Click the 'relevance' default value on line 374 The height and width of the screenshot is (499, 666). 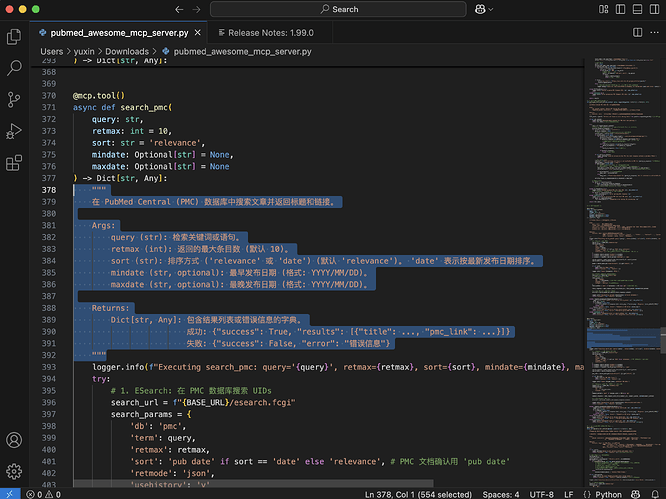pyautogui.click(x=175, y=143)
